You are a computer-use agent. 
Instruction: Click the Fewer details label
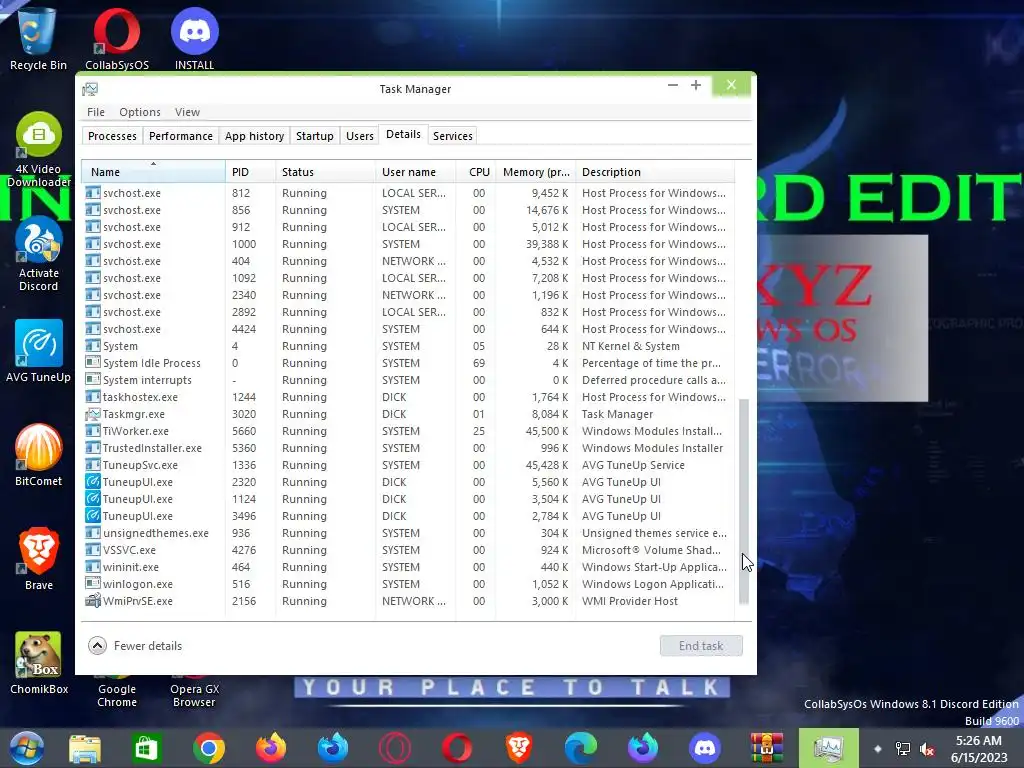(148, 646)
